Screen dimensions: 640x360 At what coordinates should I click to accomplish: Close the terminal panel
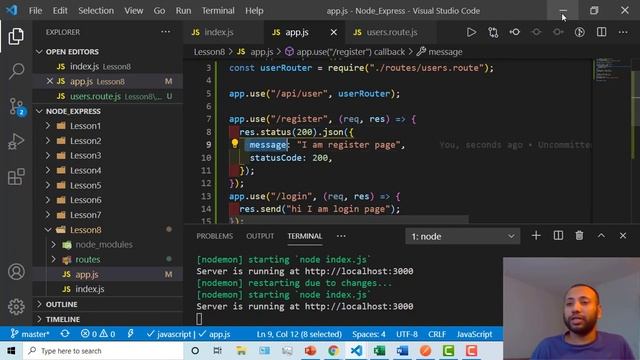pos(623,236)
